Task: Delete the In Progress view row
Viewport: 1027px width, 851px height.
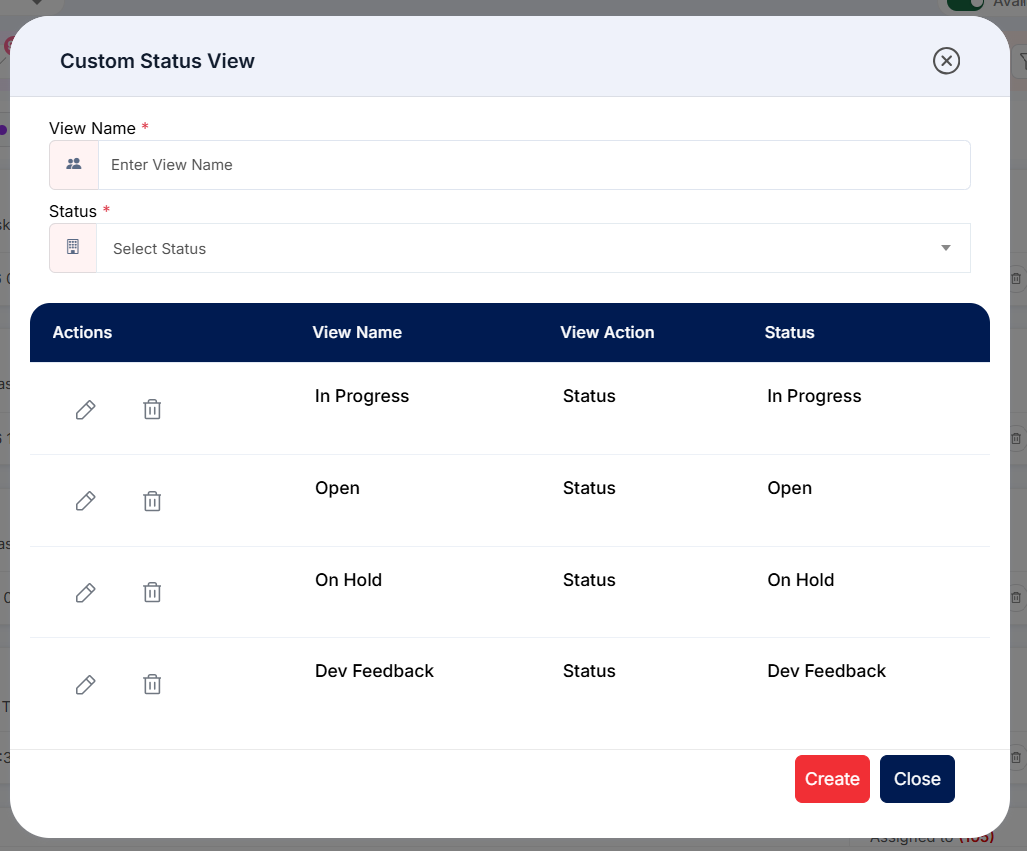Action: (x=152, y=409)
